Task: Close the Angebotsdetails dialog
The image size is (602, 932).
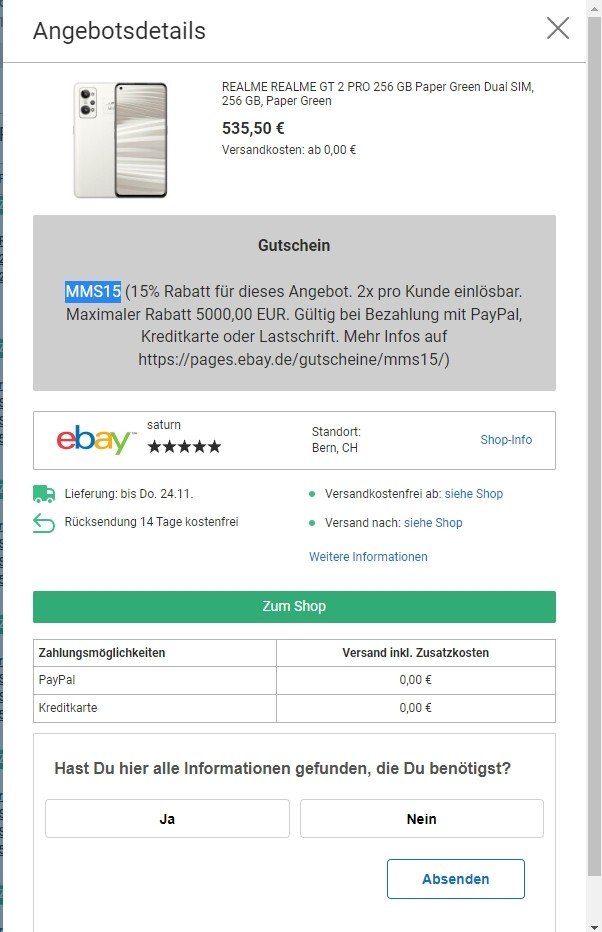Action: [x=557, y=29]
